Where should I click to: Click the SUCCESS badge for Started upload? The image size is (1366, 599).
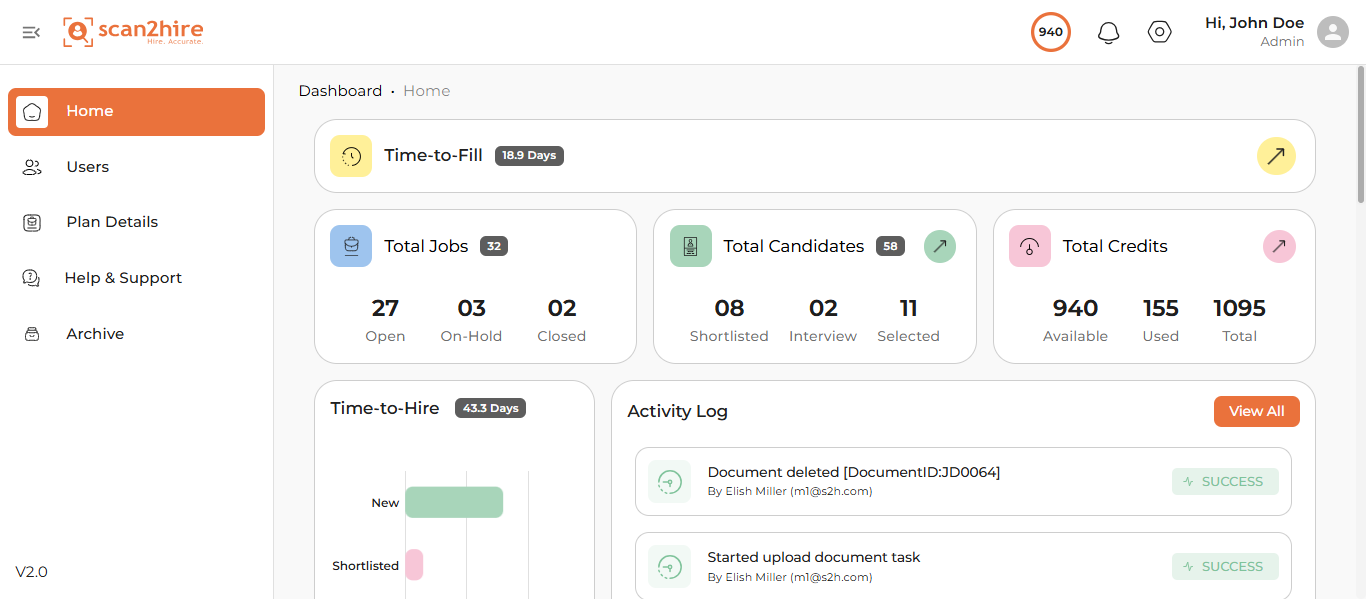tap(1225, 566)
